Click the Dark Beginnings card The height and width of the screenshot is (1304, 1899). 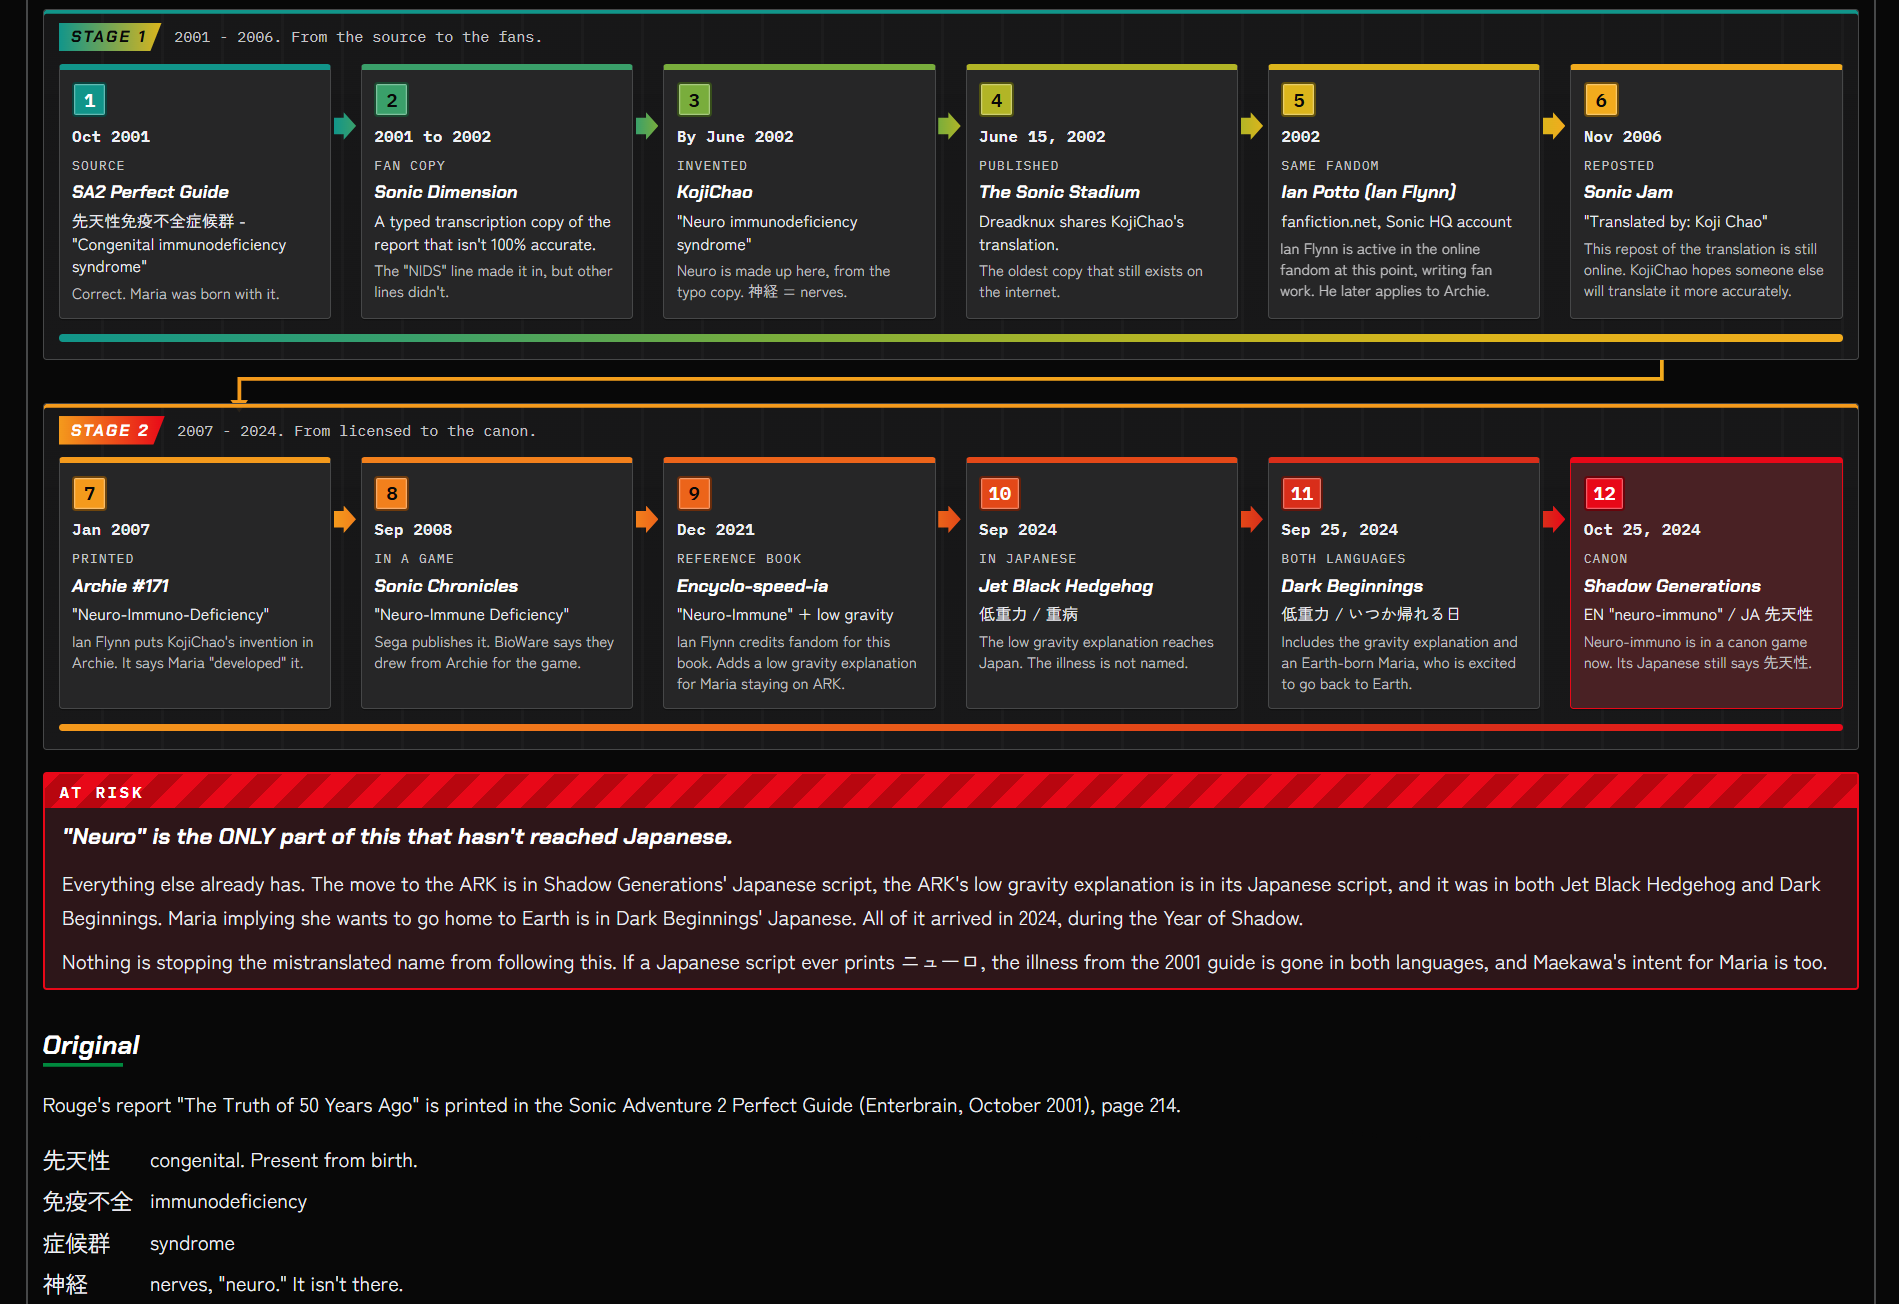coord(1403,583)
